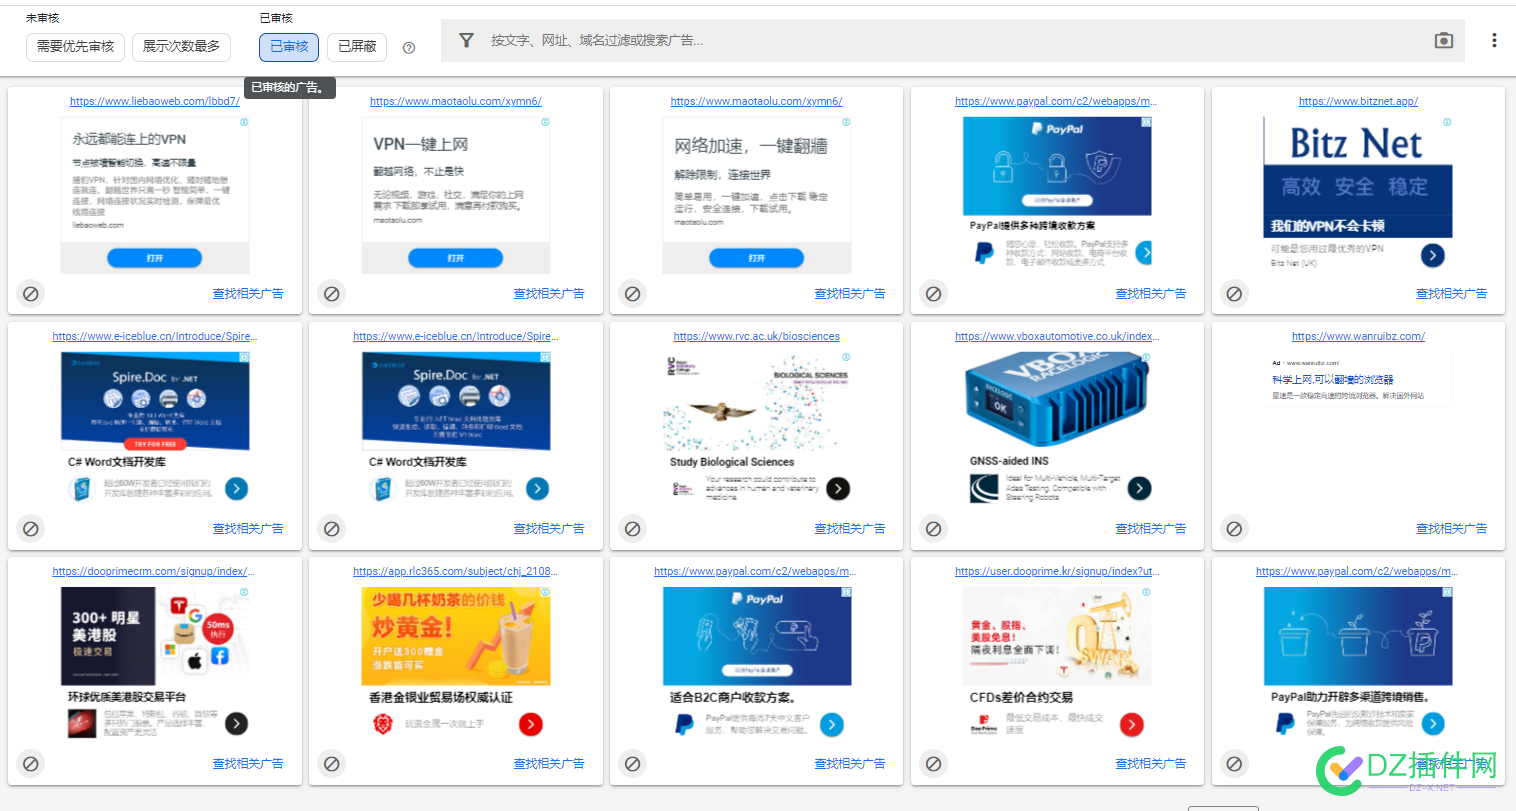
Task: Click the camera screenshot icon in search bar
Action: (x=1443, y=40)
